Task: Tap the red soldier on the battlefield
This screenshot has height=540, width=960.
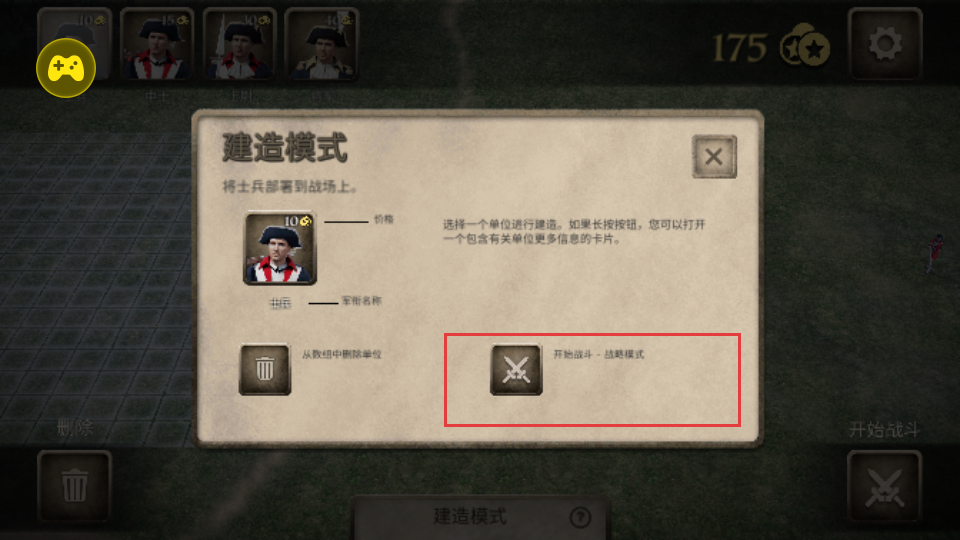Action: tap(934, 253)
